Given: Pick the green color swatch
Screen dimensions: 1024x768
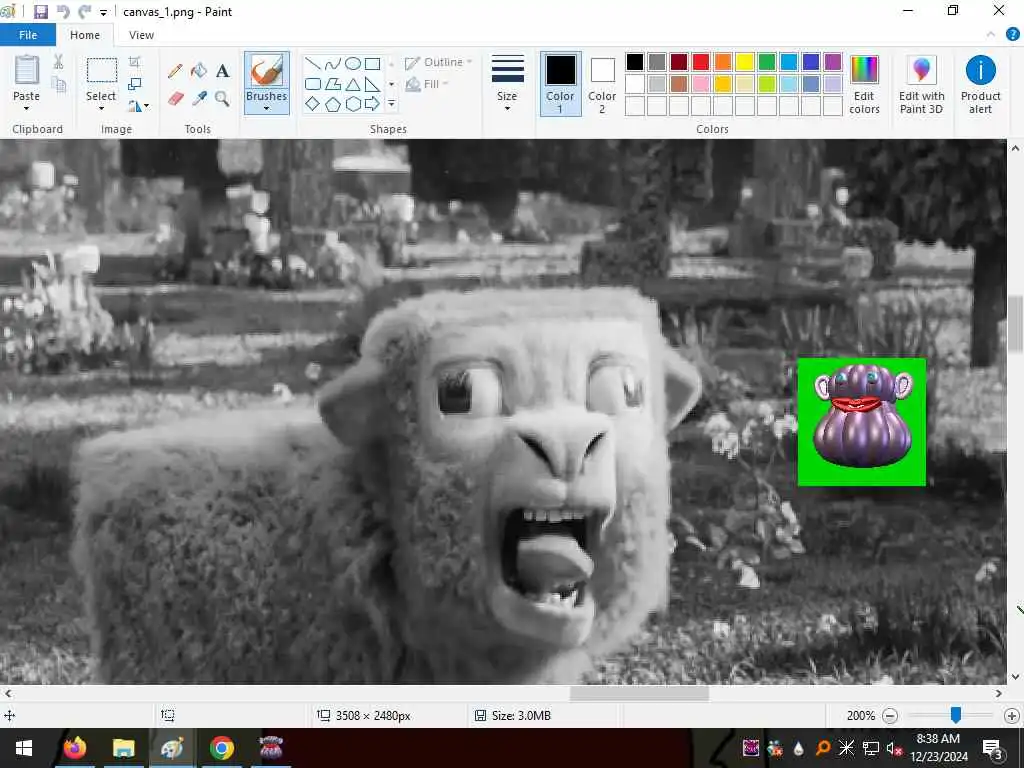Looking at the screenshot, I should point(767,62).
